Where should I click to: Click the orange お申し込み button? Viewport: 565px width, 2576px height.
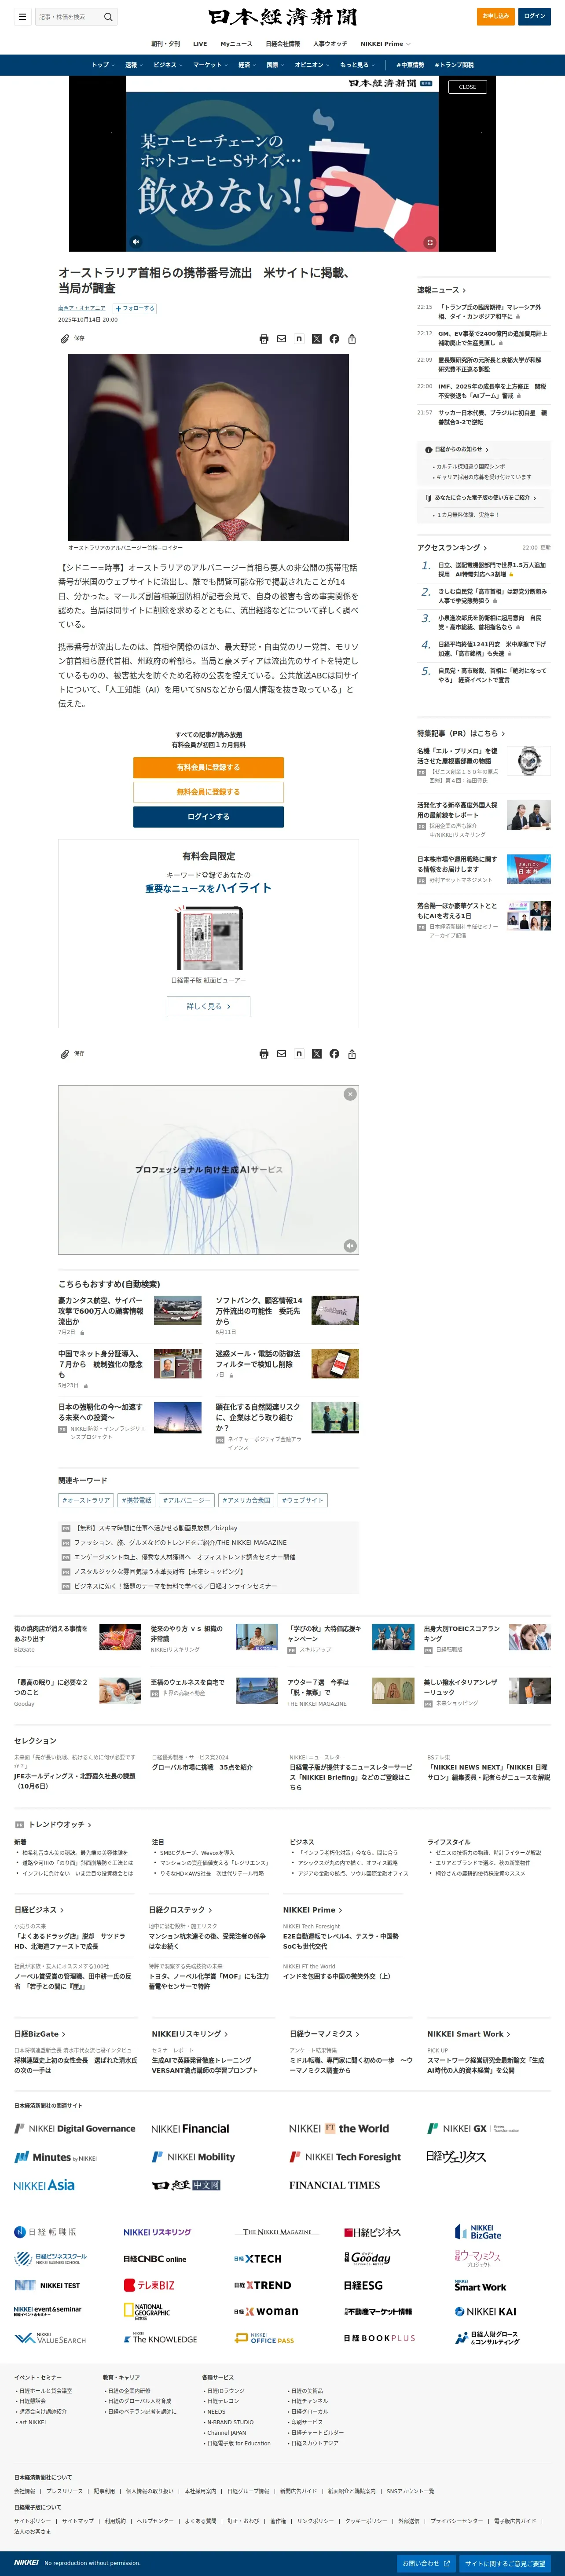click(496, 16)
